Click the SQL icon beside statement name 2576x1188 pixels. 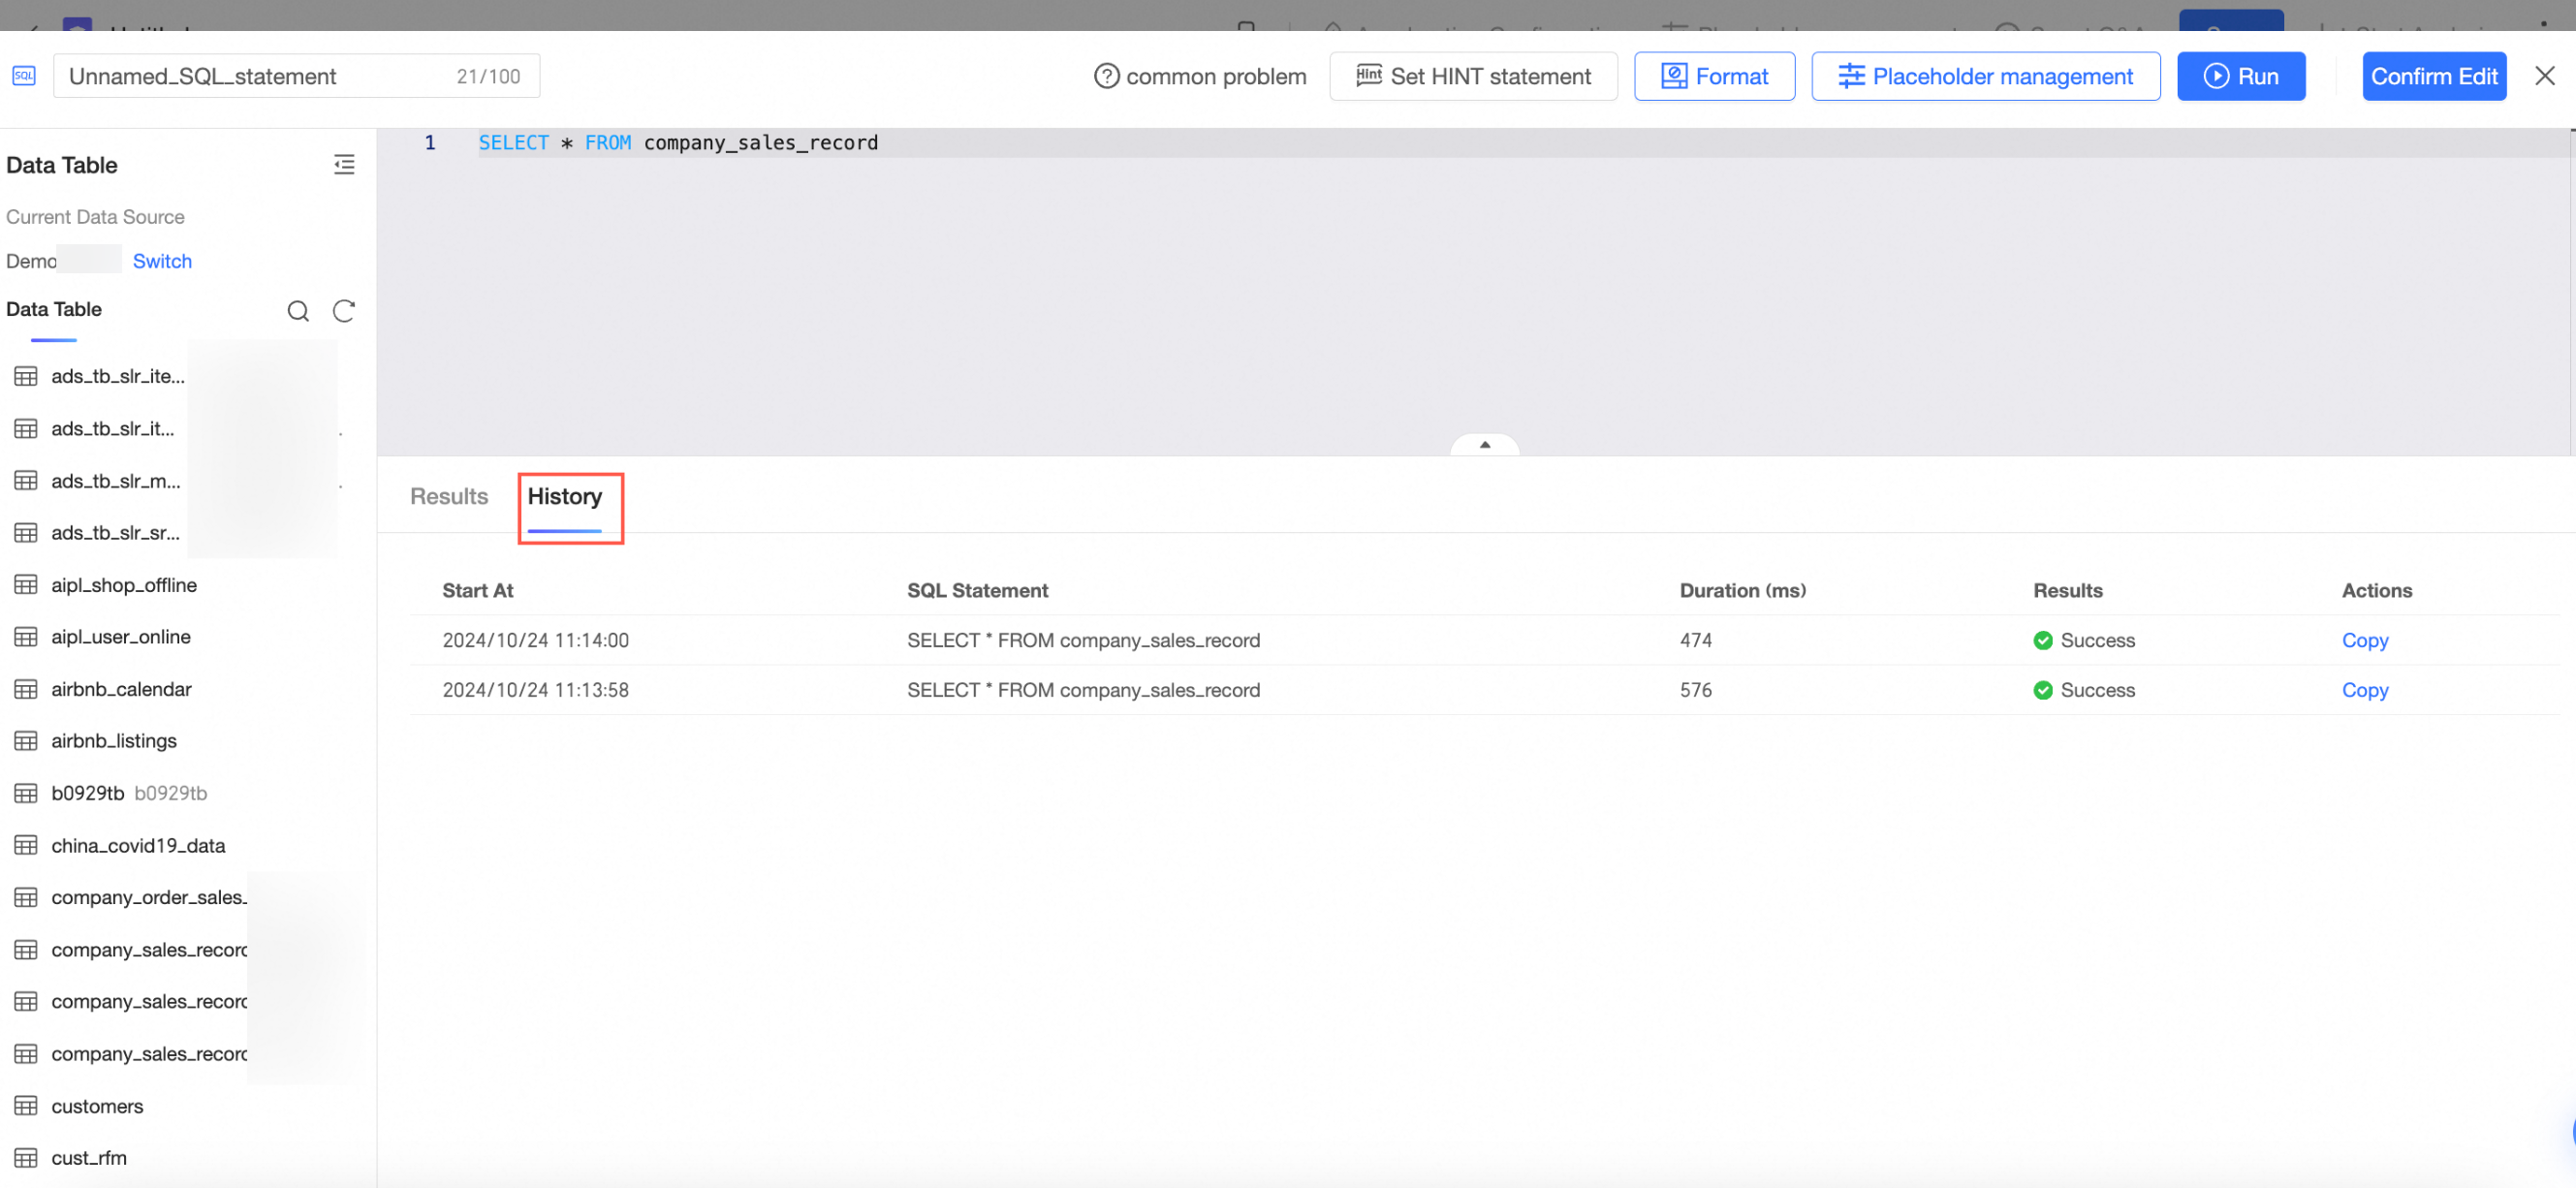[24, 76]
